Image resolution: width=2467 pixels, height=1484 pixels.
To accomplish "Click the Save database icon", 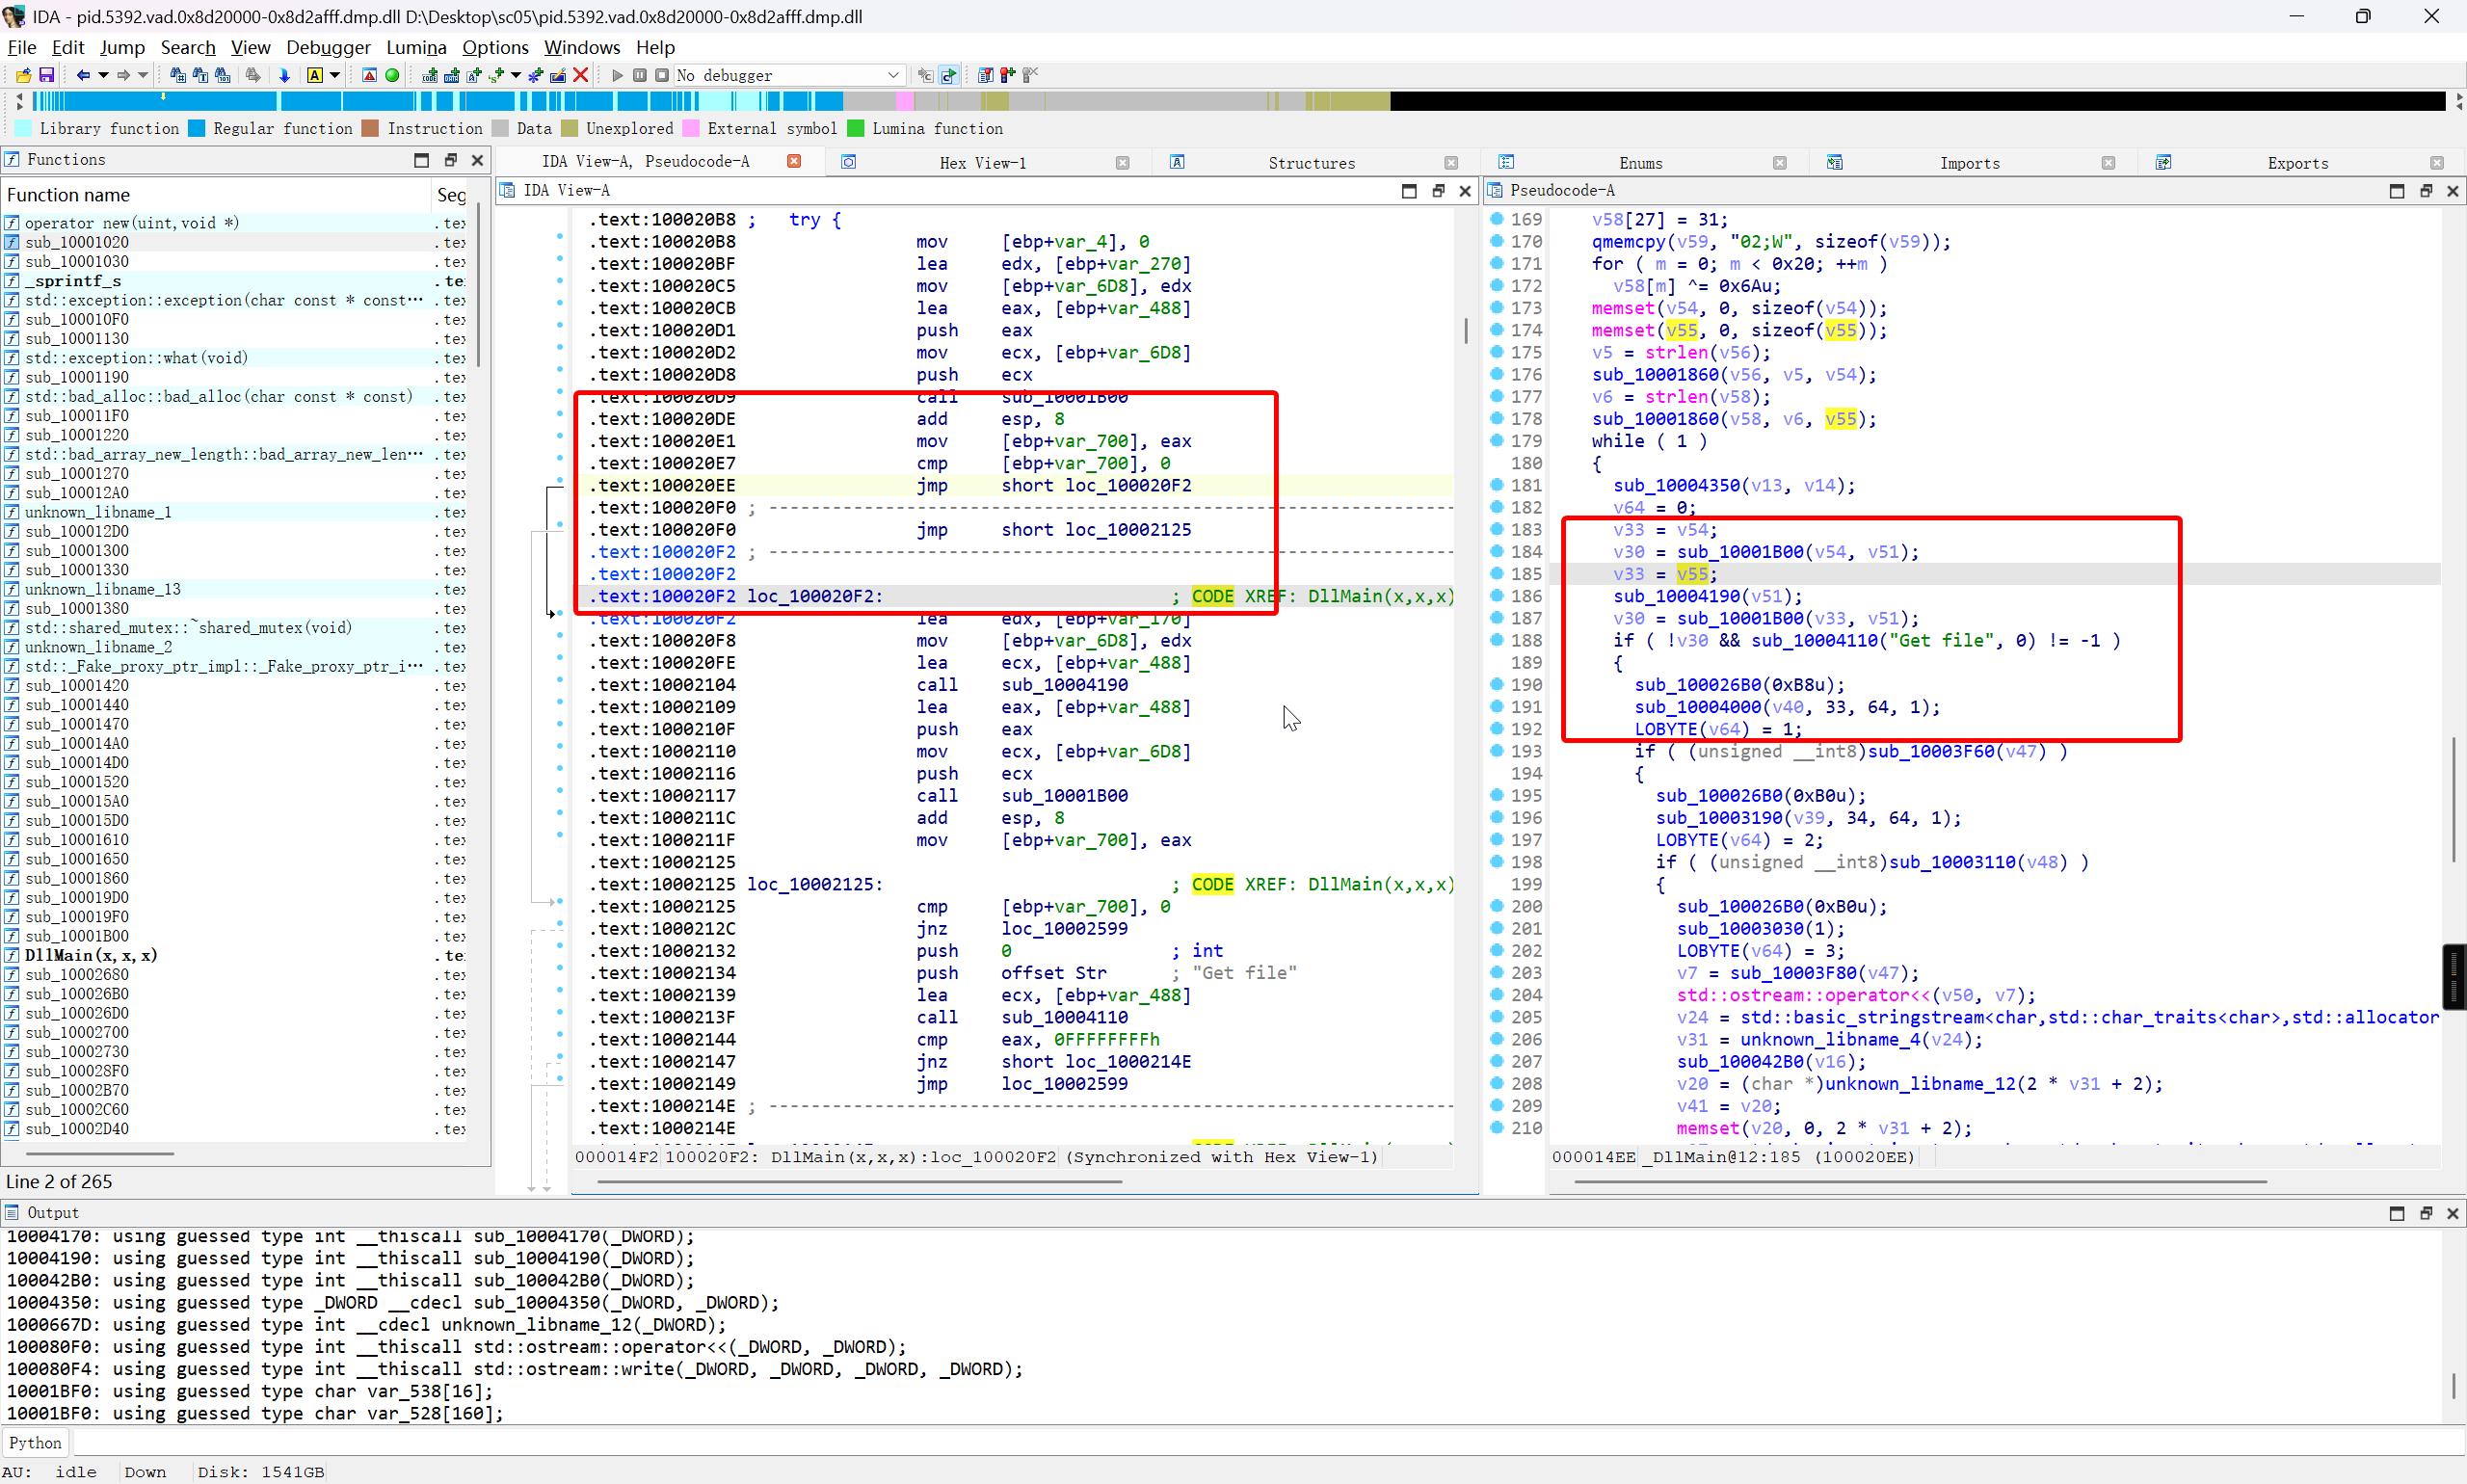I will pos(46,75).
